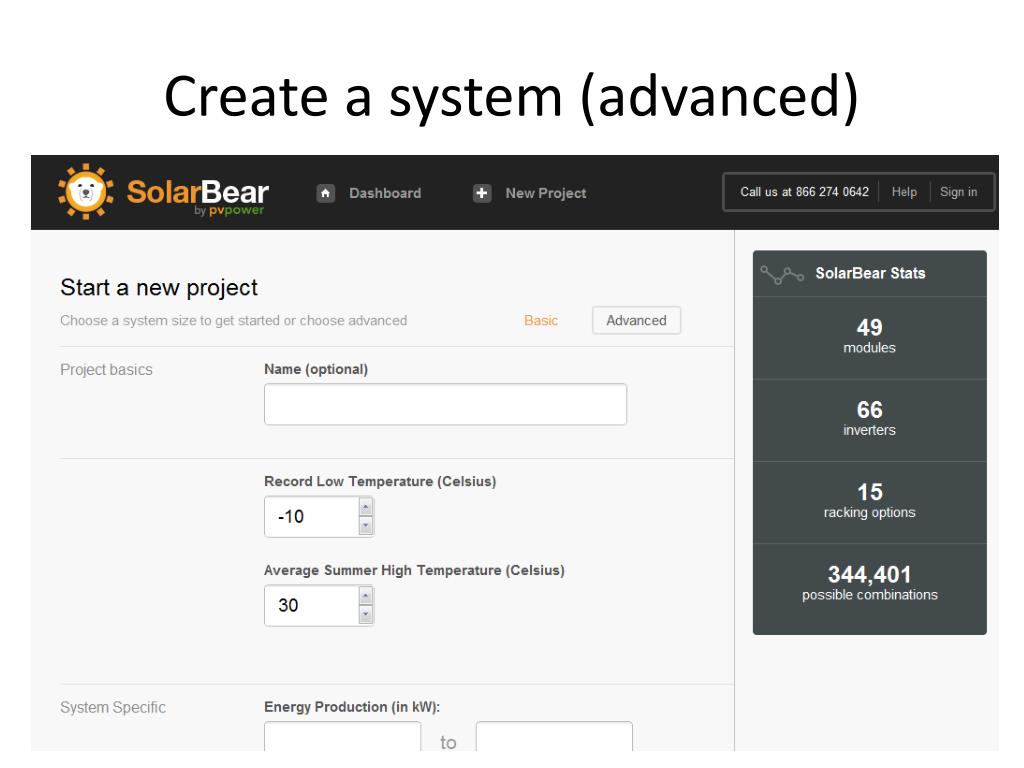Image resolution: width=1024 pixels, height=768 pixels.
Task: Click the New Project plus icon
Action: [x=482, y=193]
